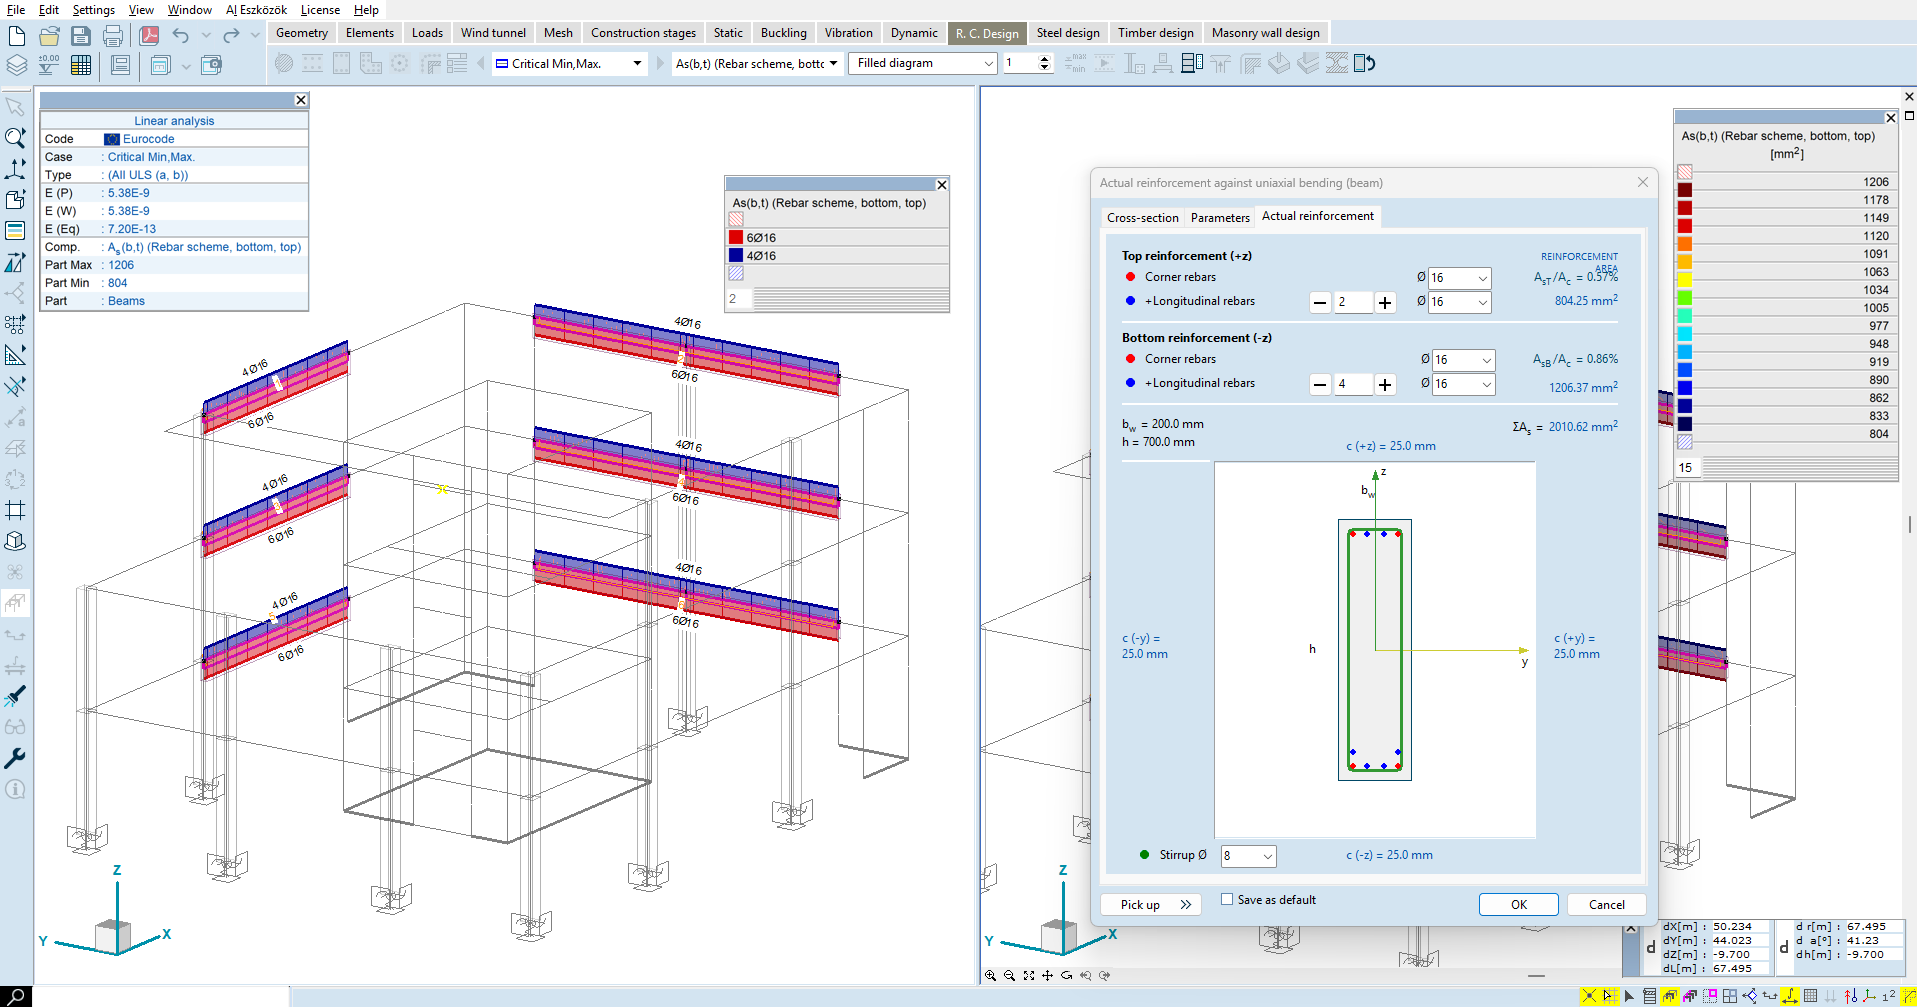Image resolution: width=1917 pixels, height=1007 pixels.
Task: Cancel the reinforcement dialog
Action: 1607,904
